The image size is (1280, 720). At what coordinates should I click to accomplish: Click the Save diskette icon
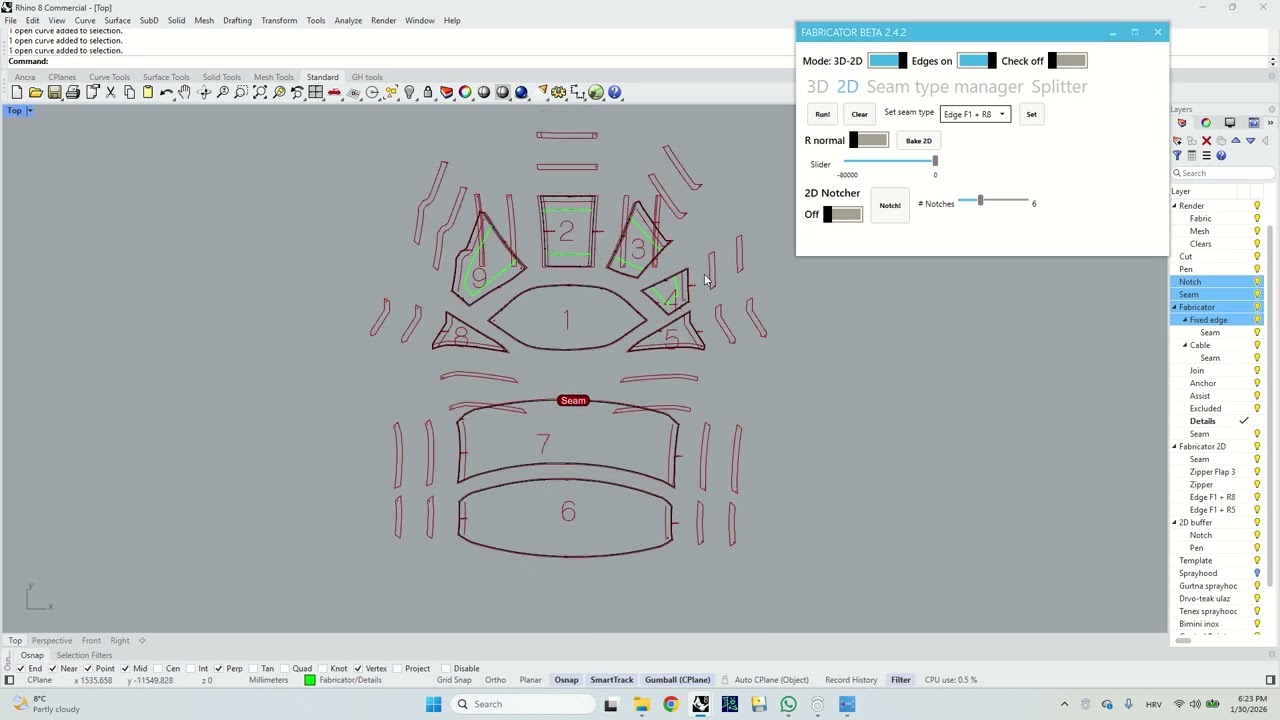click(x=54, y=92)
